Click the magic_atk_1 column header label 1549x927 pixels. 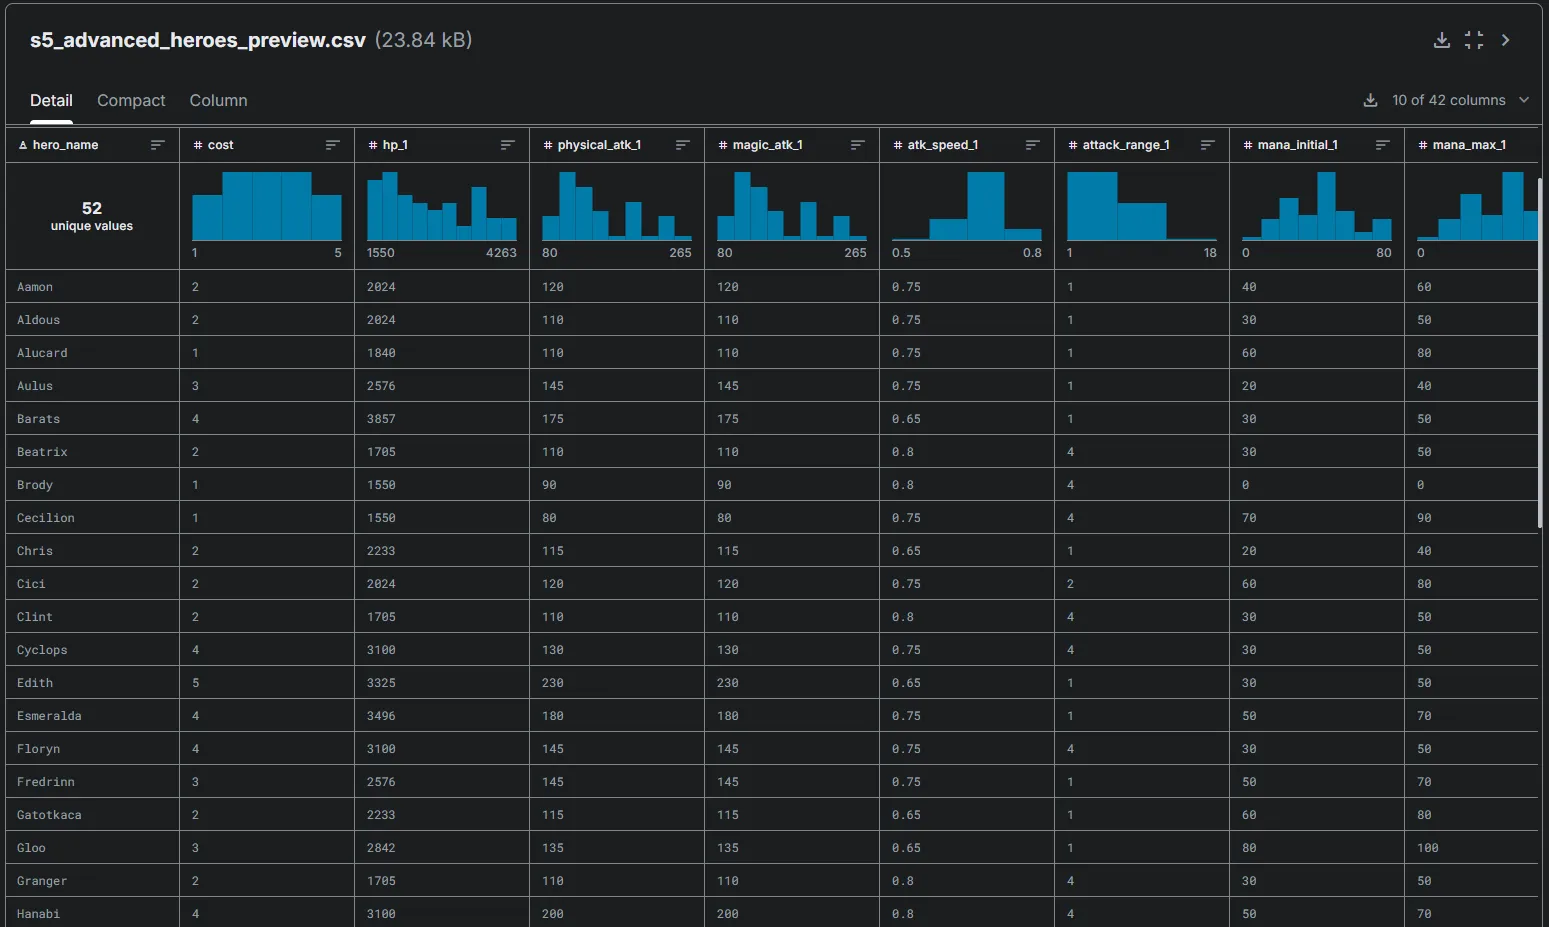pos(767,145)
